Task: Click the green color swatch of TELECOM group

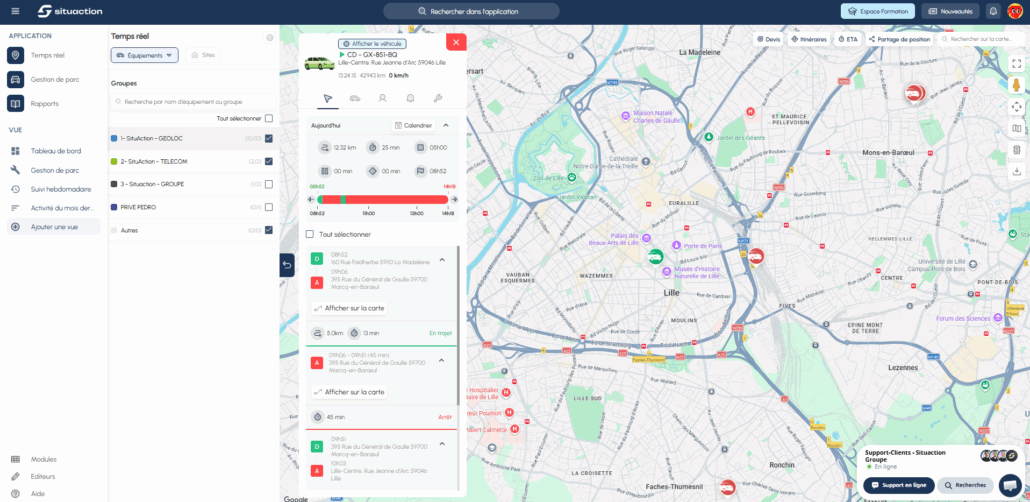Action: 114,162
